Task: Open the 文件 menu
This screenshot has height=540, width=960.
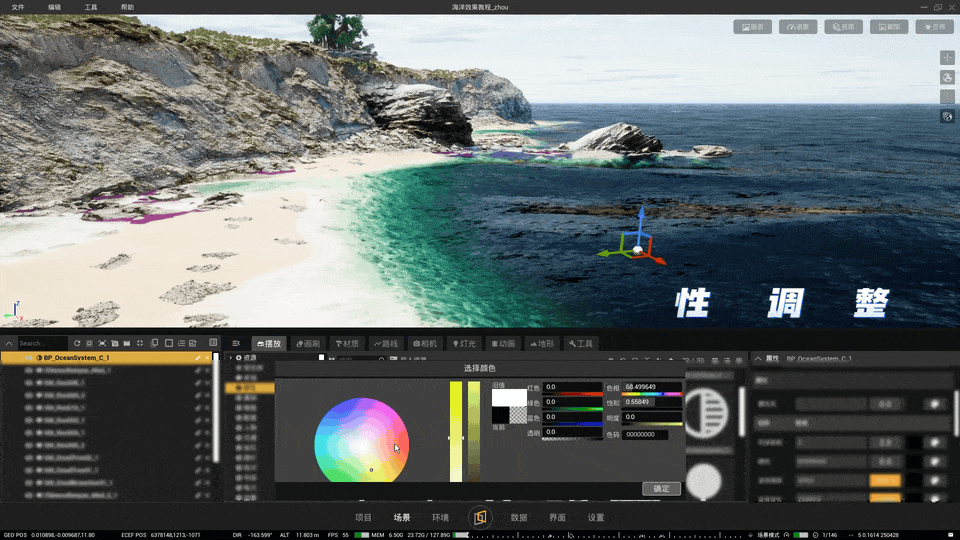Action: pos(18,7)
